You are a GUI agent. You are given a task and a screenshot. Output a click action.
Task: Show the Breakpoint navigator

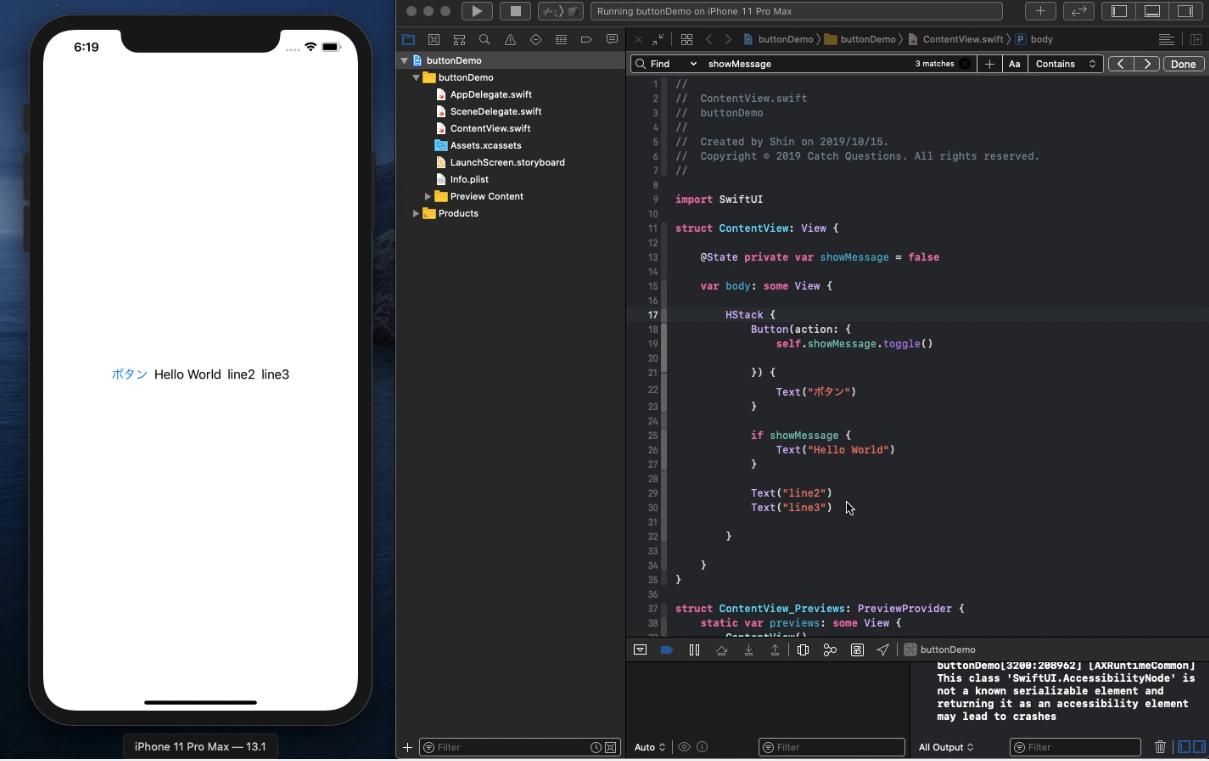(x=586, y=40)
